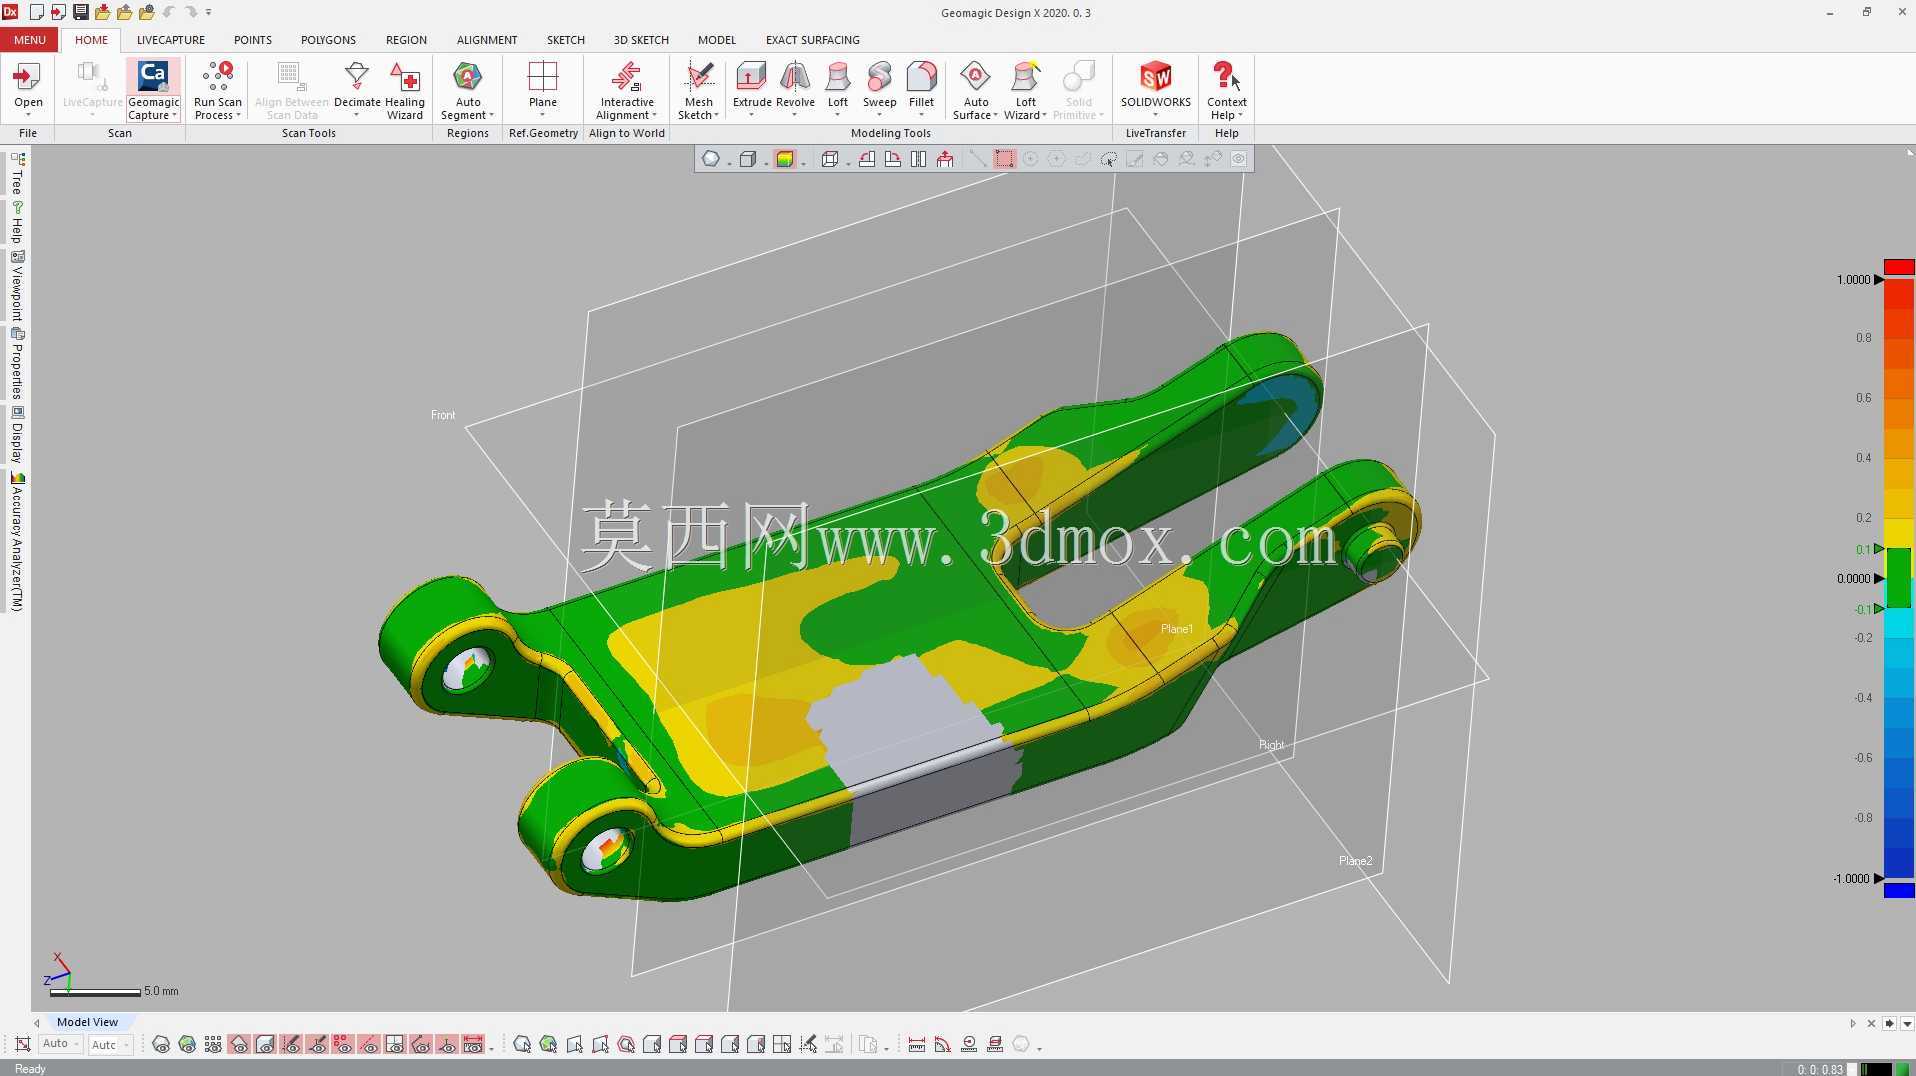Switch to the 3D SKETCH ribbon tab
The image size is (1916, 1076).
641,40
